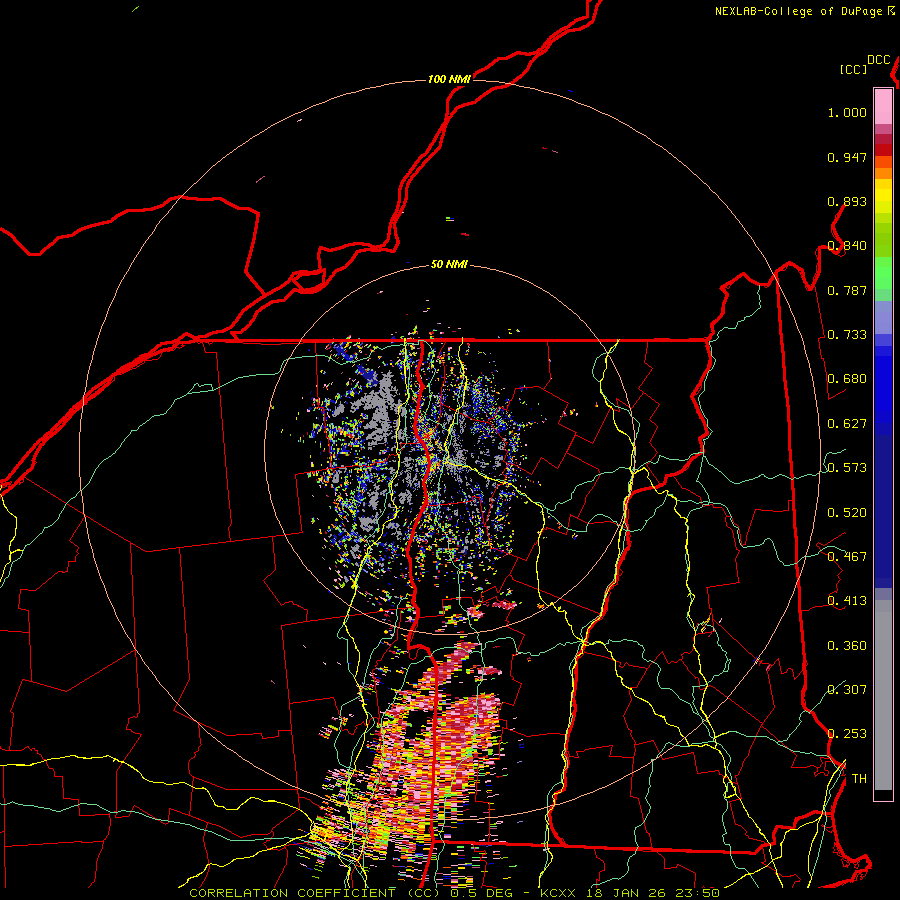This screenshot has height=900, width=900.
Task: Click the CORRELATION COEFFICIENT (CC) caption text
Action: point(314,893)
